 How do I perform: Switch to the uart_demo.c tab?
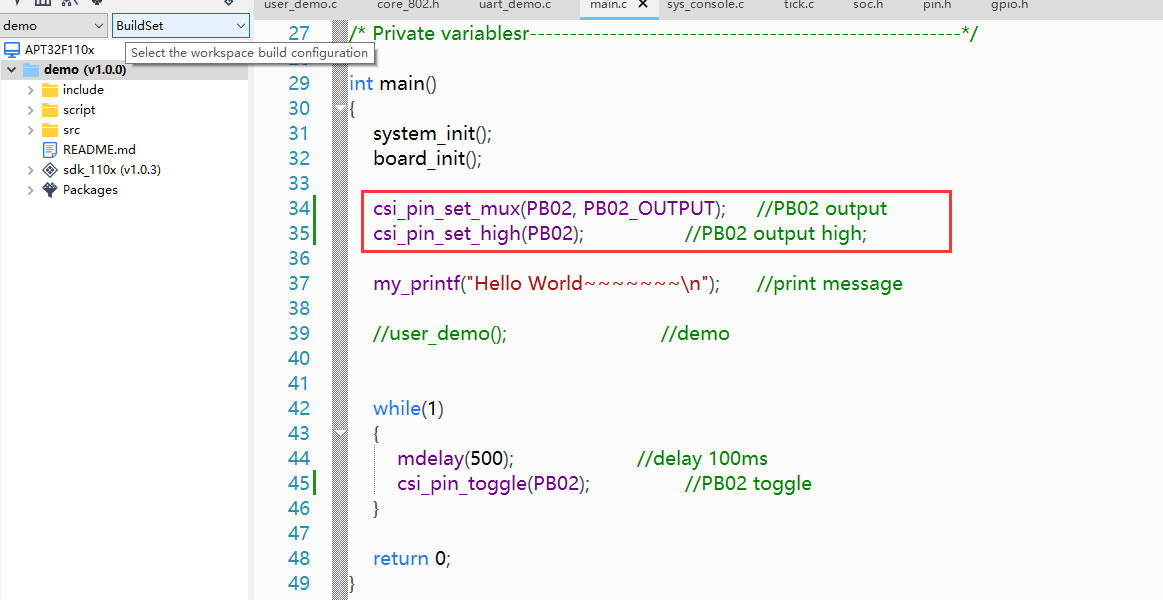click(514, 5)
